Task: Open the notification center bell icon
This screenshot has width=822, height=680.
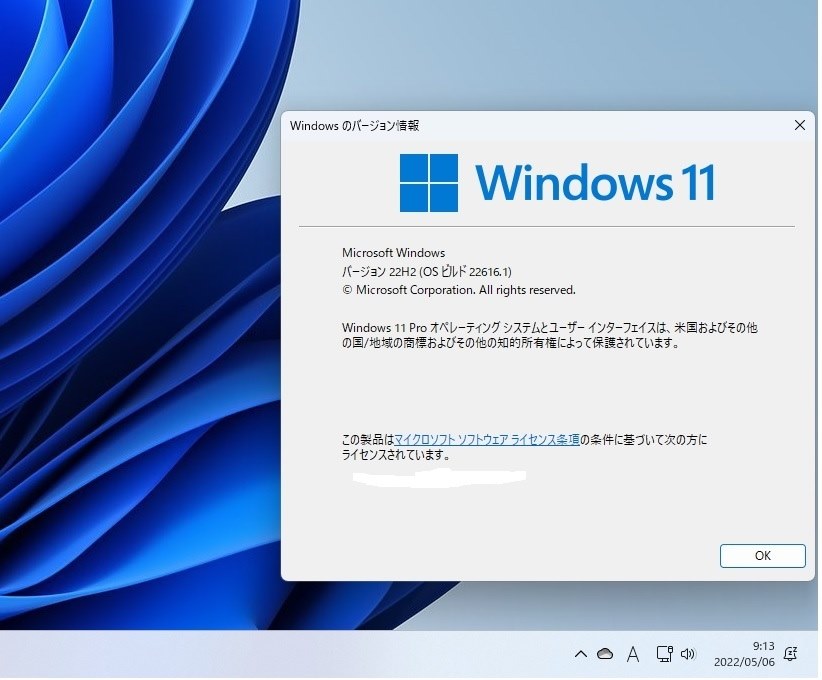Action: pos(791,654)
